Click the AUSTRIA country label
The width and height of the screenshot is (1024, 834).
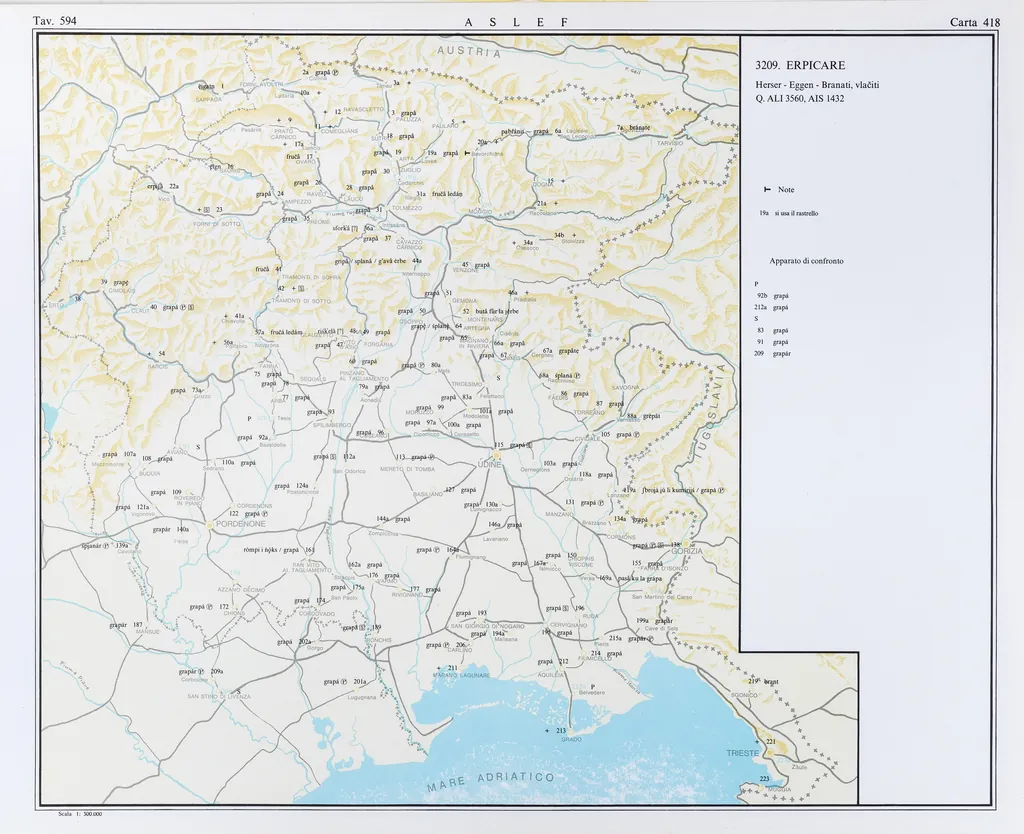pyautogui.click(x=468, y=51)
